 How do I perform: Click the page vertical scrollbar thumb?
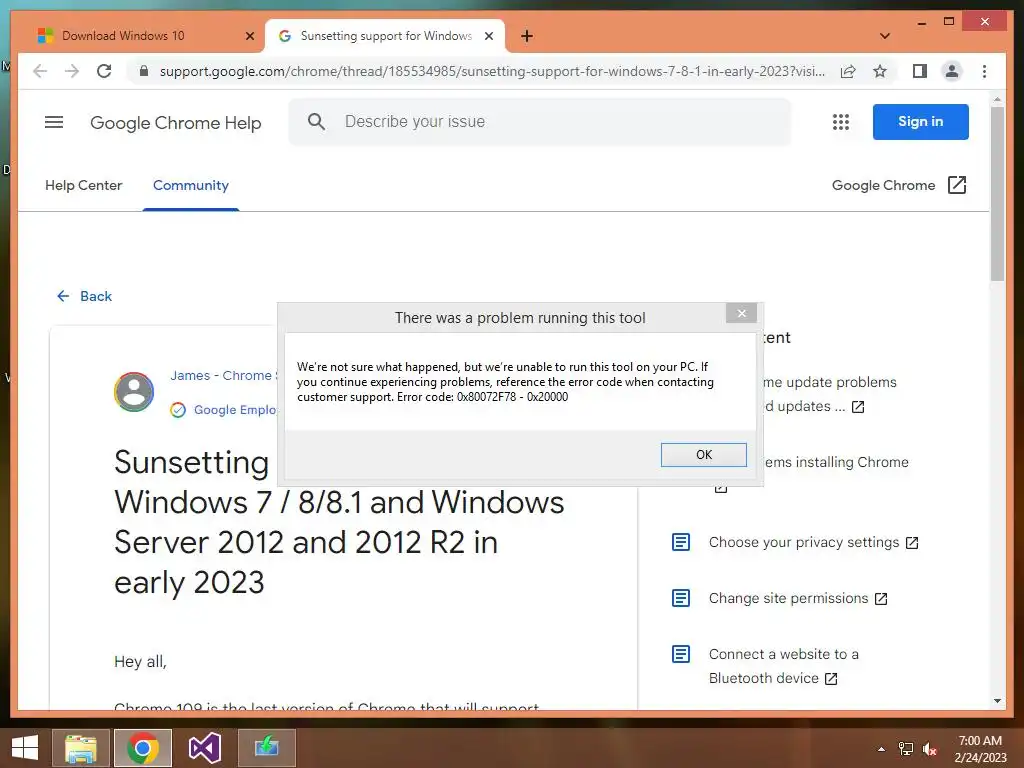pos(997,193)
